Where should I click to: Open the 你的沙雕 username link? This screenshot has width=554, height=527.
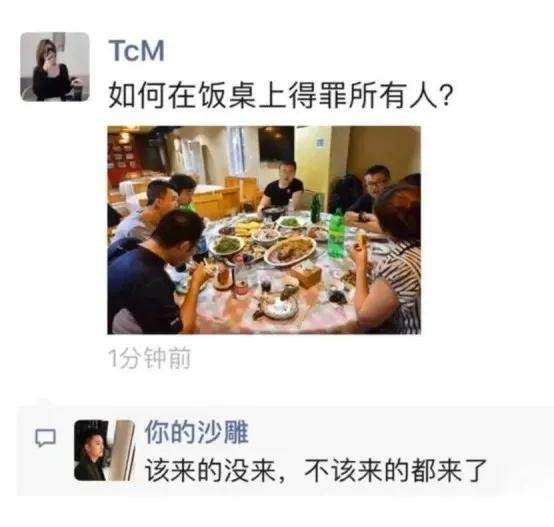(196, 432)
